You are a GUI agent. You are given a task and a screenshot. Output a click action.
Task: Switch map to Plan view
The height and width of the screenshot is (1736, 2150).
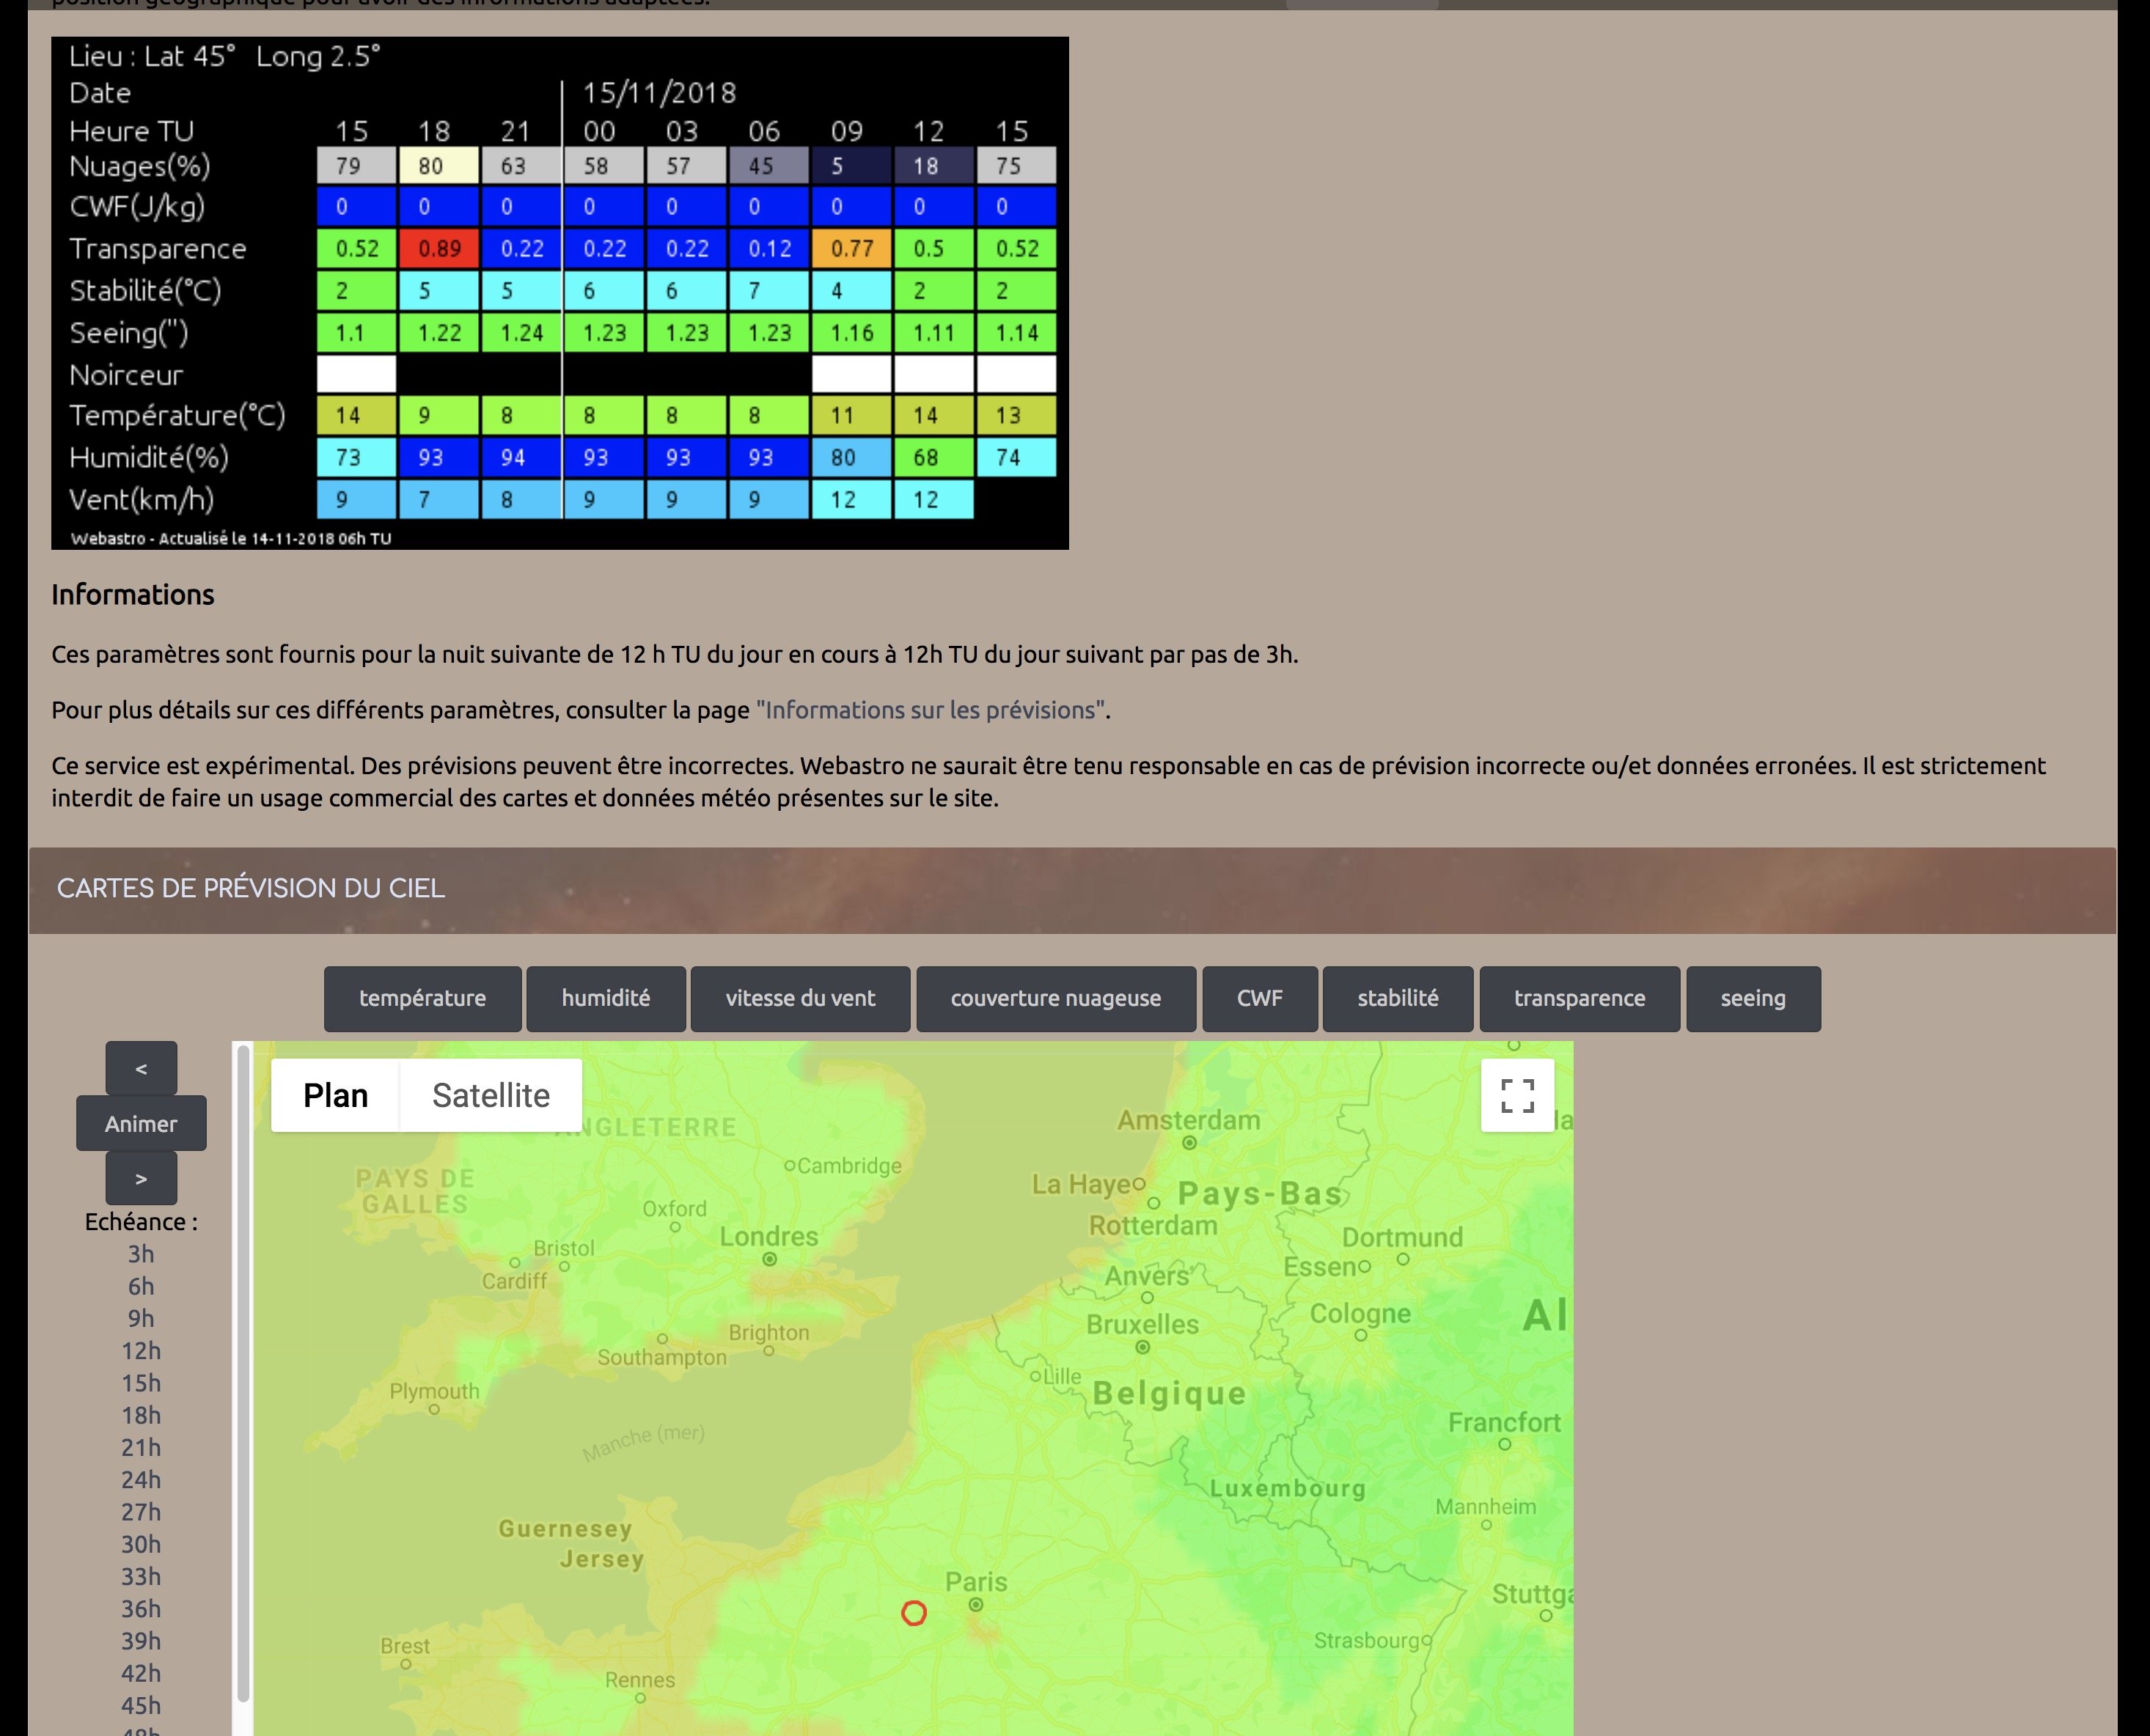coord(335,1095)
